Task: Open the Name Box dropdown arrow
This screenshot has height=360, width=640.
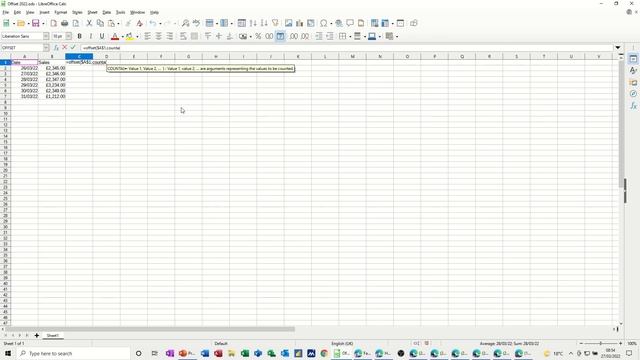Action: pyautogui.click(x=47, y=48)
